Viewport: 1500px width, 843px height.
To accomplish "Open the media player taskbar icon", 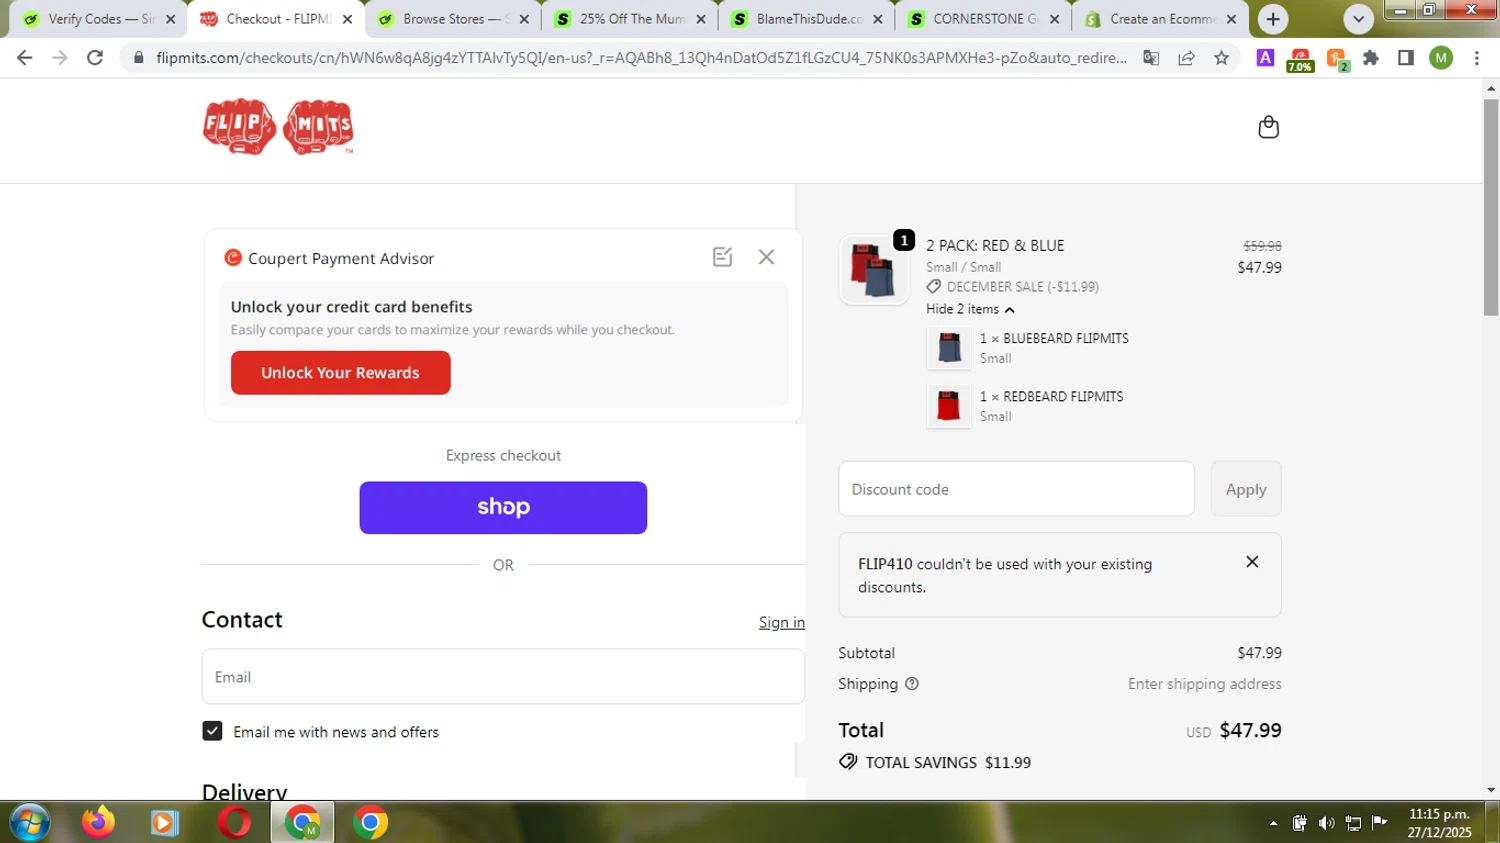I will pos(165,822).
